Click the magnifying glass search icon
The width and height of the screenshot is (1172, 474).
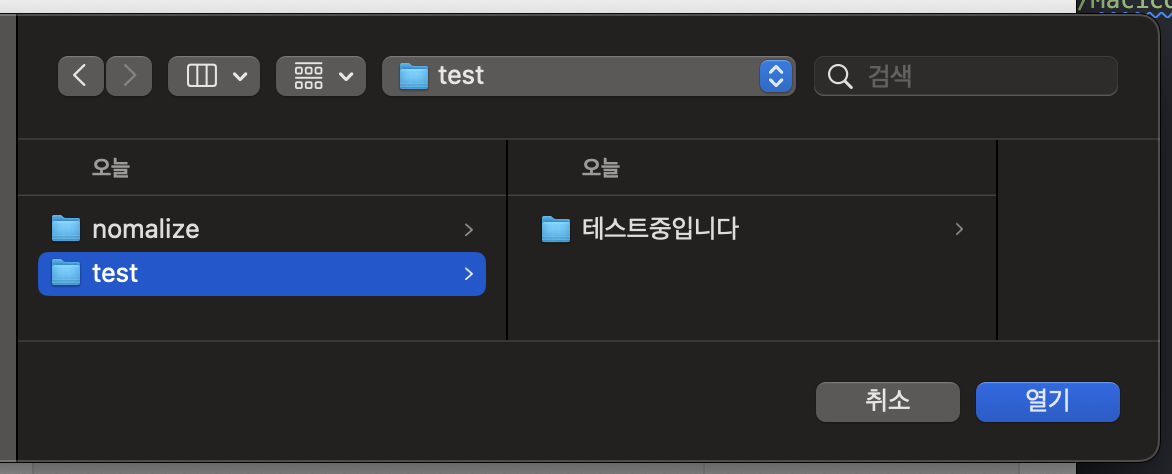840,76
